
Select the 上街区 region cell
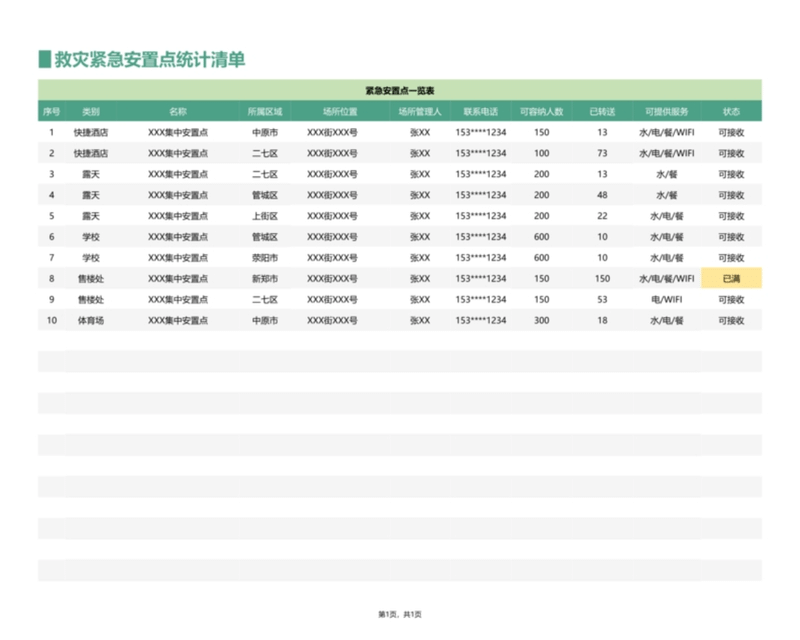[x=265, y=216]
